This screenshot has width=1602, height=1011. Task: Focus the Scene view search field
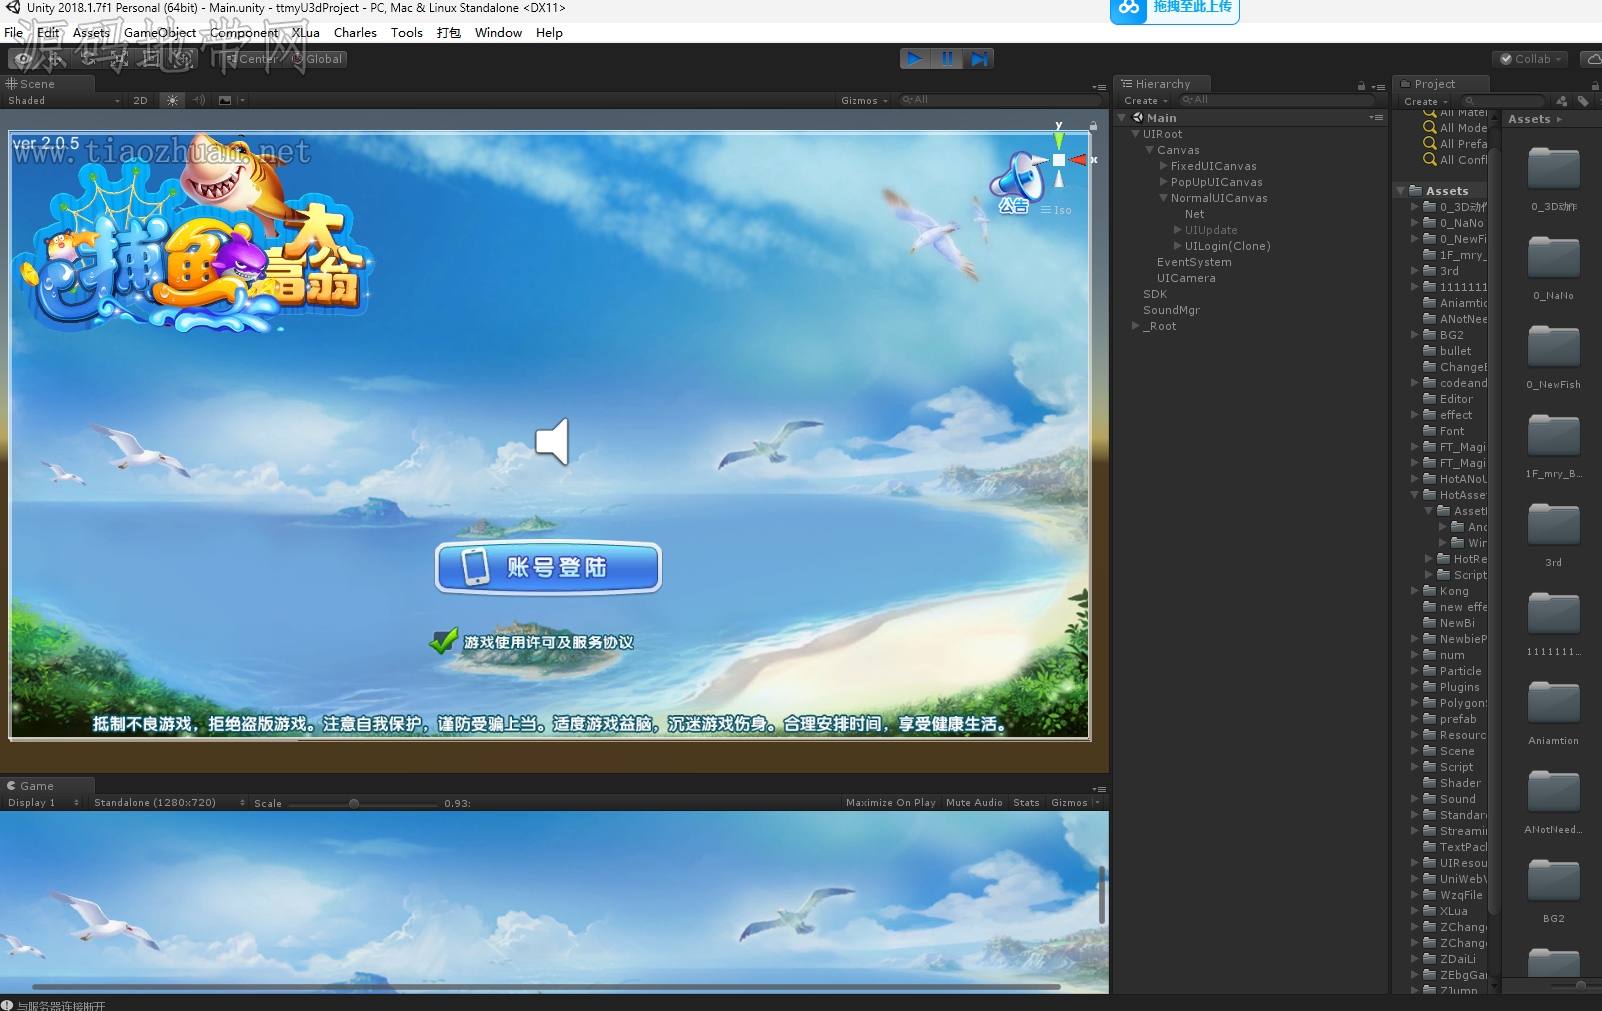1000,100
